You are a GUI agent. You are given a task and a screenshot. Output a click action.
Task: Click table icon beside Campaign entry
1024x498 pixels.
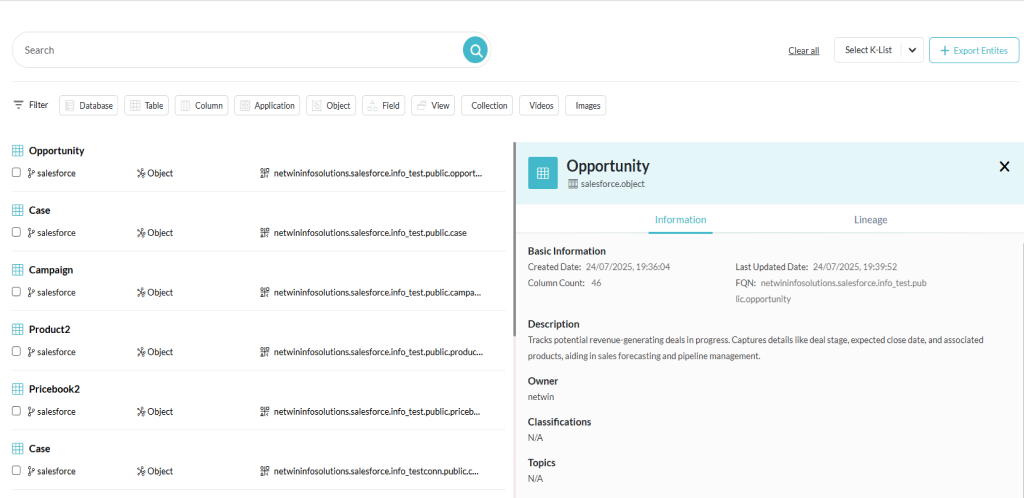[17, 270]
